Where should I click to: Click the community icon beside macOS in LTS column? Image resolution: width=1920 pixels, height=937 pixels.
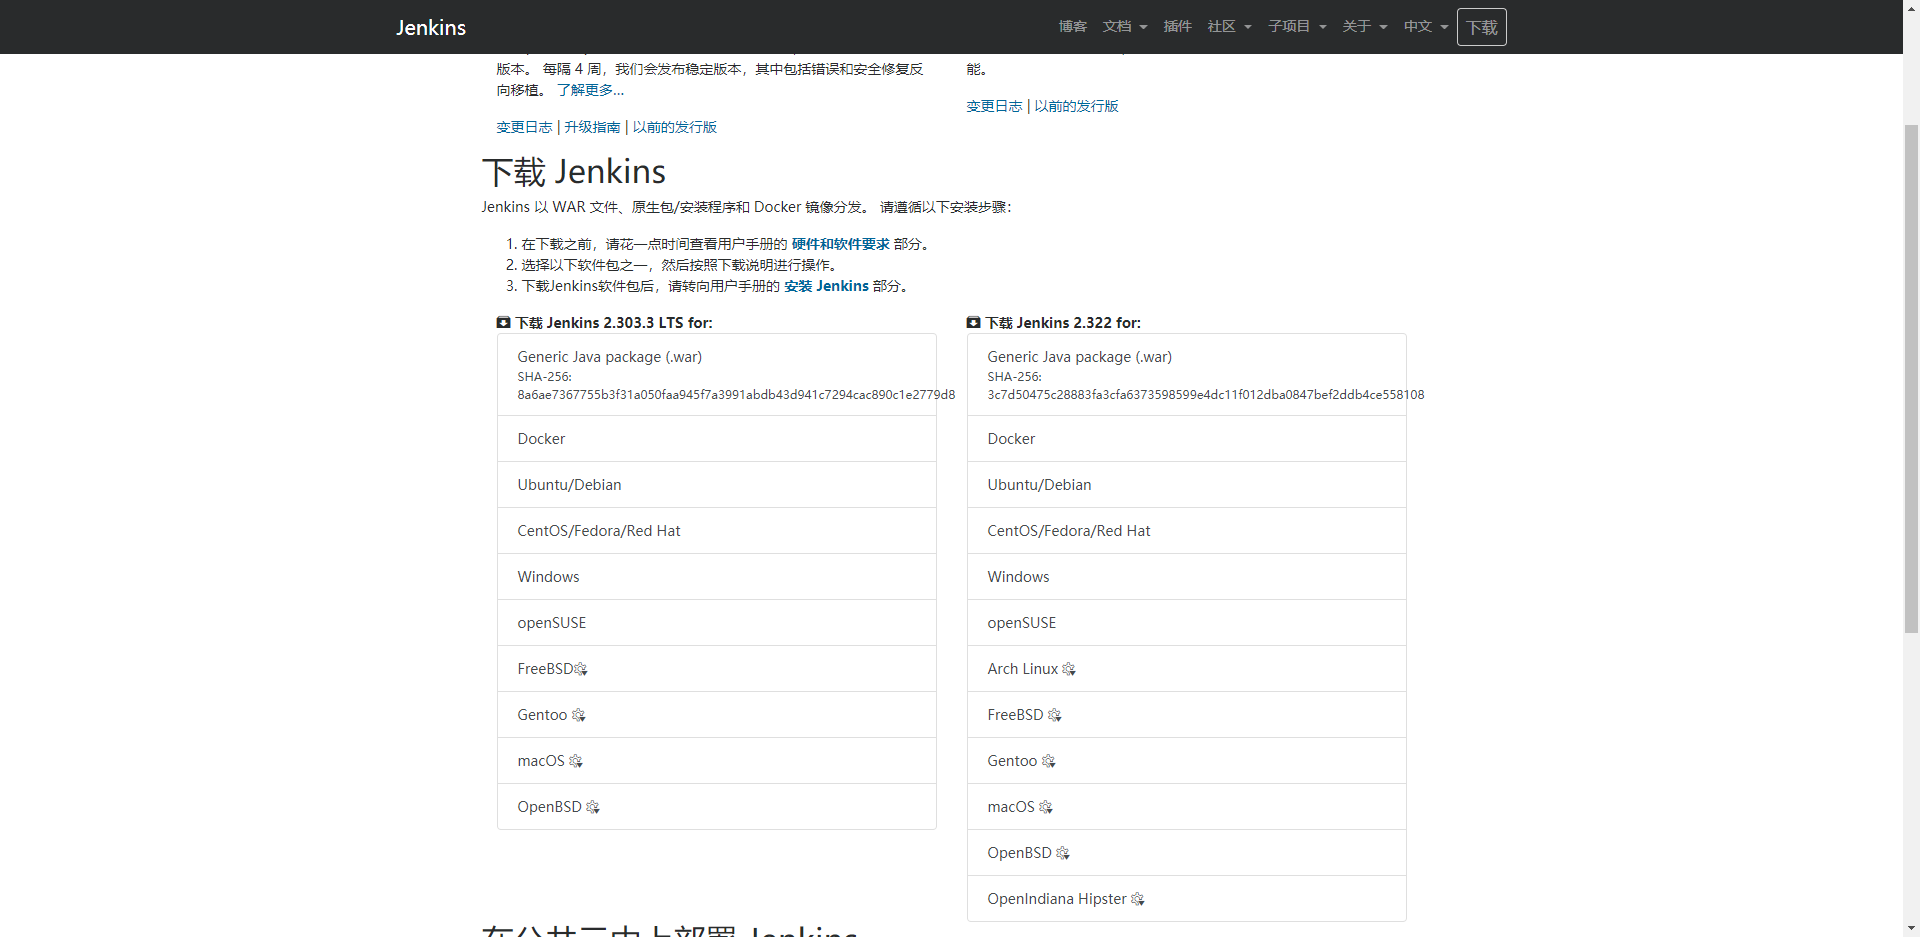click(x=576, y=761)
